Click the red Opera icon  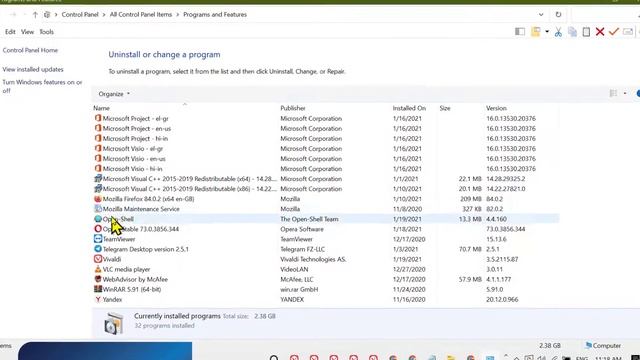coord(98,229)
